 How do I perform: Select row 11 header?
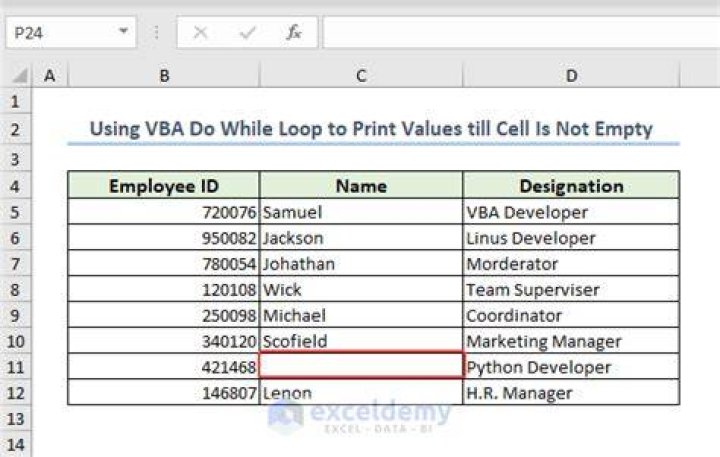pos(16,367)
